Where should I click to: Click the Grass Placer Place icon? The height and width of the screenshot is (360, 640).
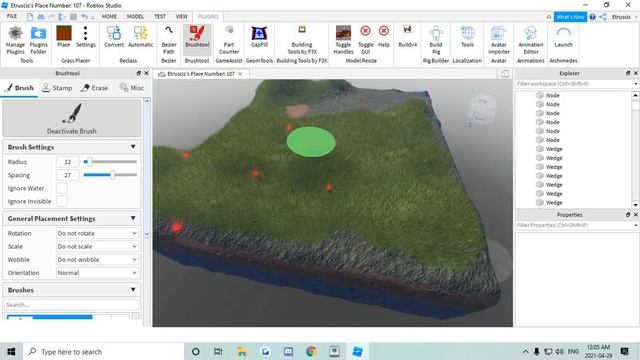pyautogui.click(x=64, y=37)
